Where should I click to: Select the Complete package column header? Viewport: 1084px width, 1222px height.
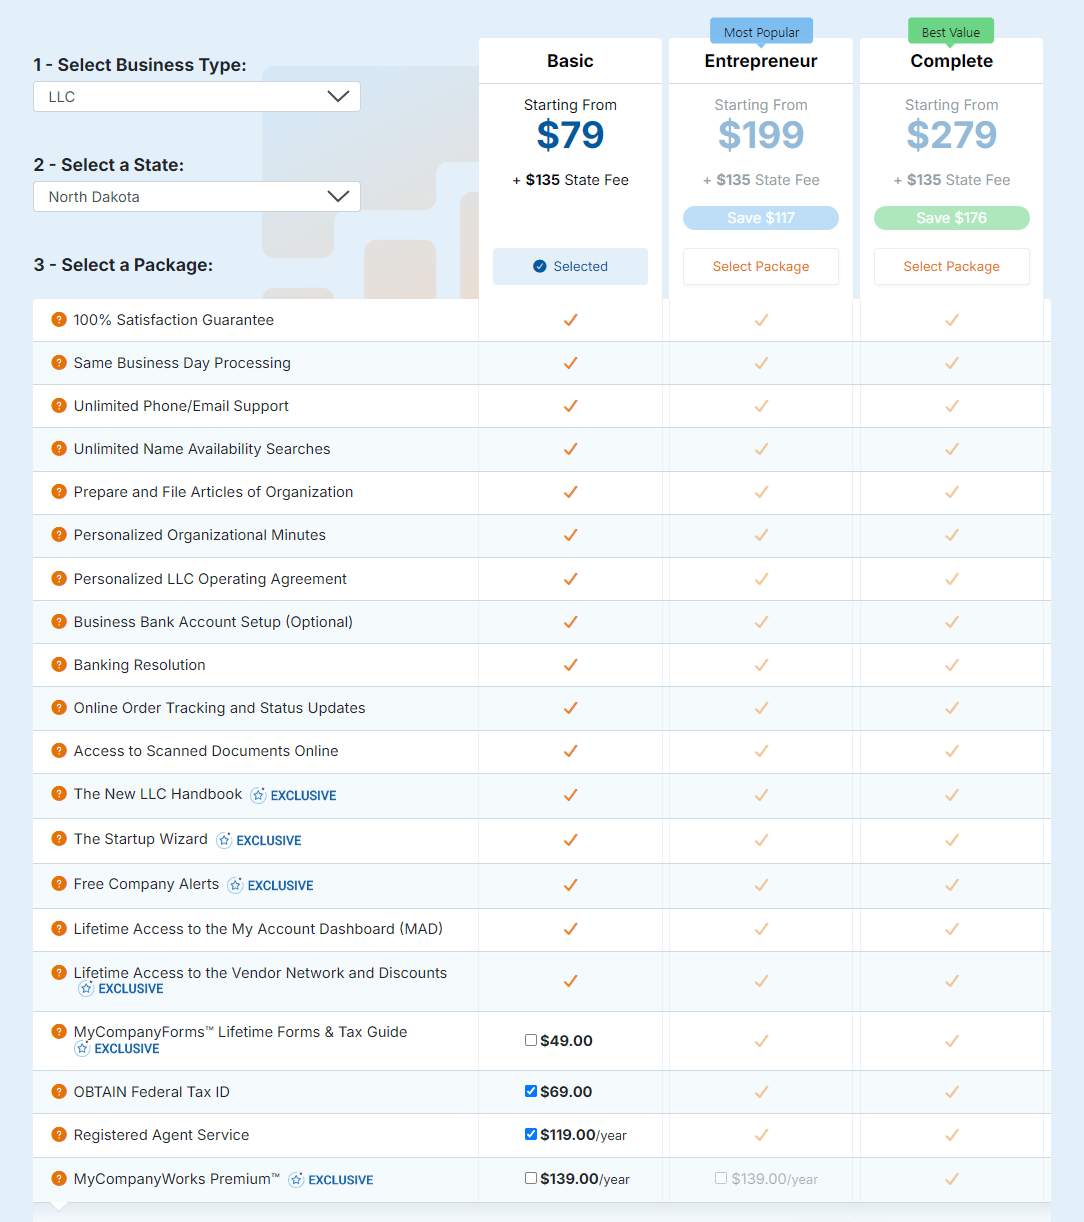(951, 61)
